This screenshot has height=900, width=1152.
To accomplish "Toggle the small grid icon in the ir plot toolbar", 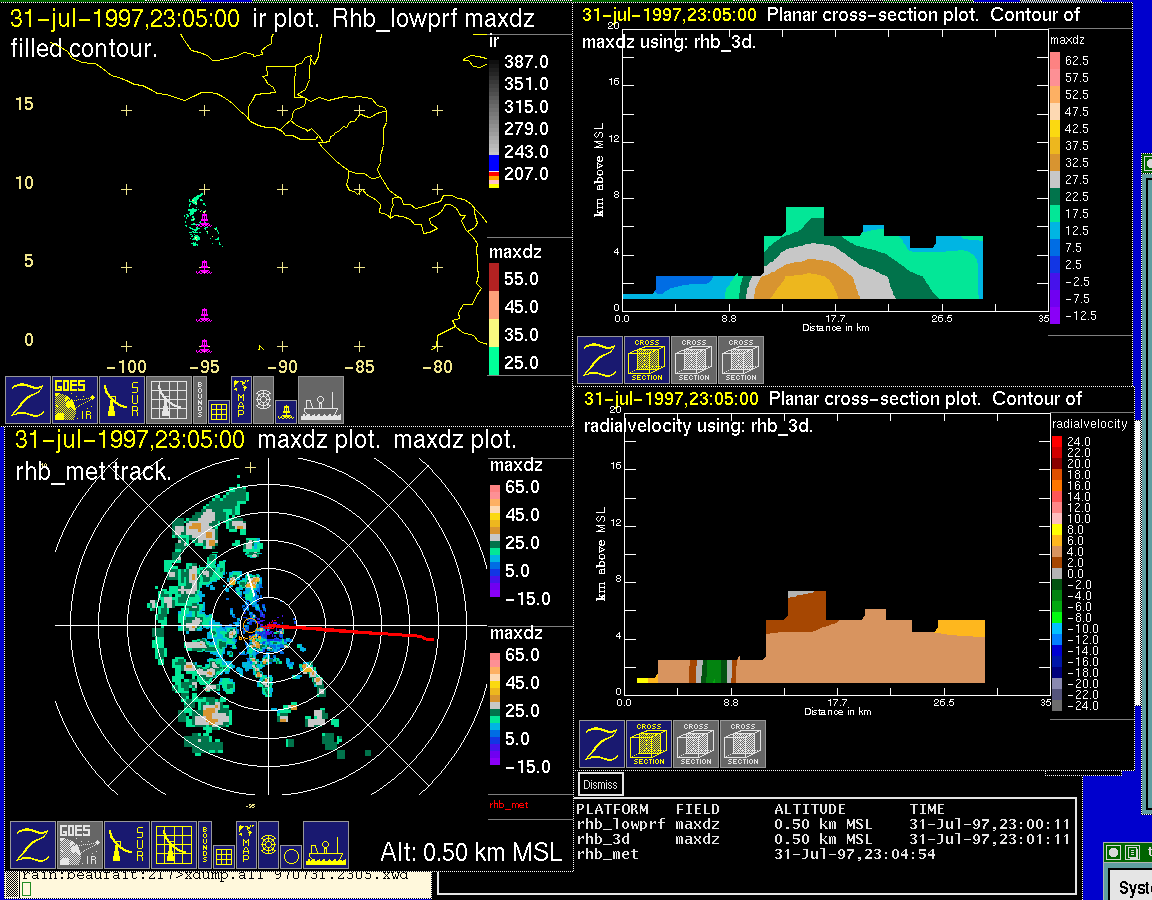I will click(x=219, y=409).
